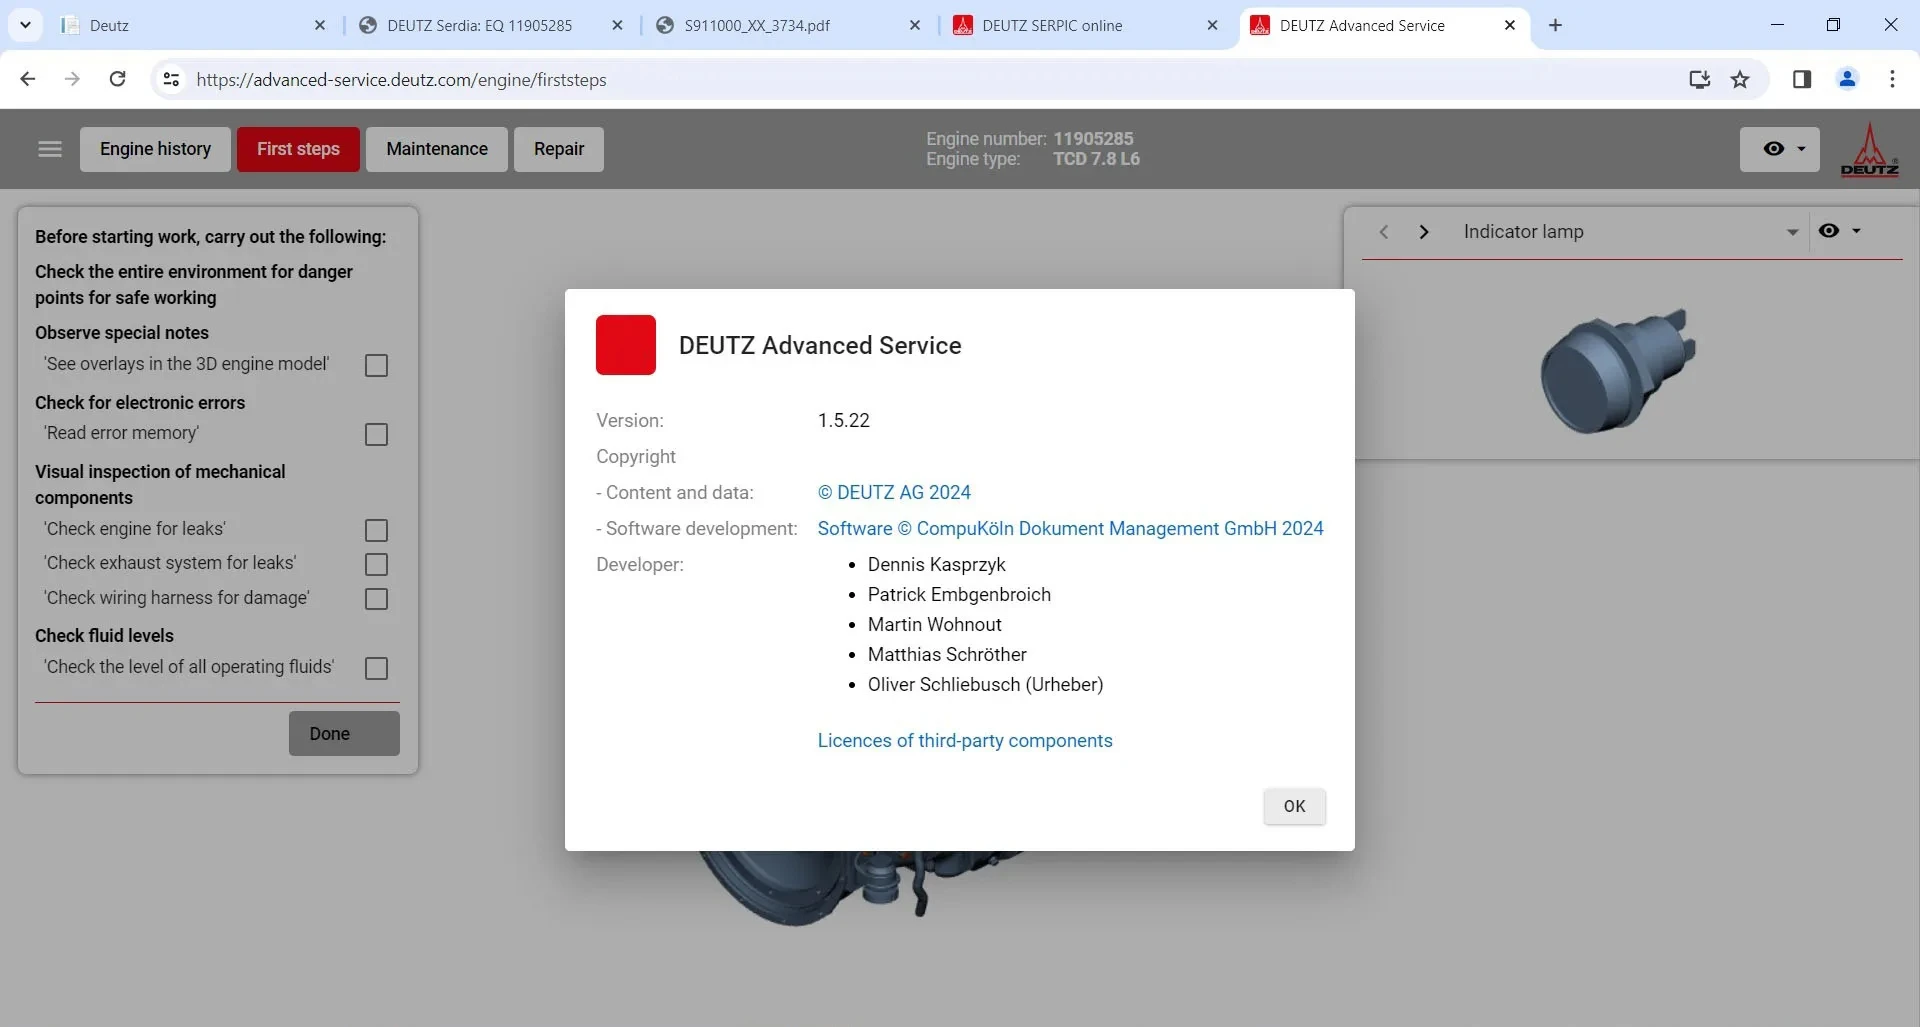This screenshot has height=1027, width=1920.
Task: Click developer name Oliver Schliebusch (Urheber)
Action: (x=985, y=684)
